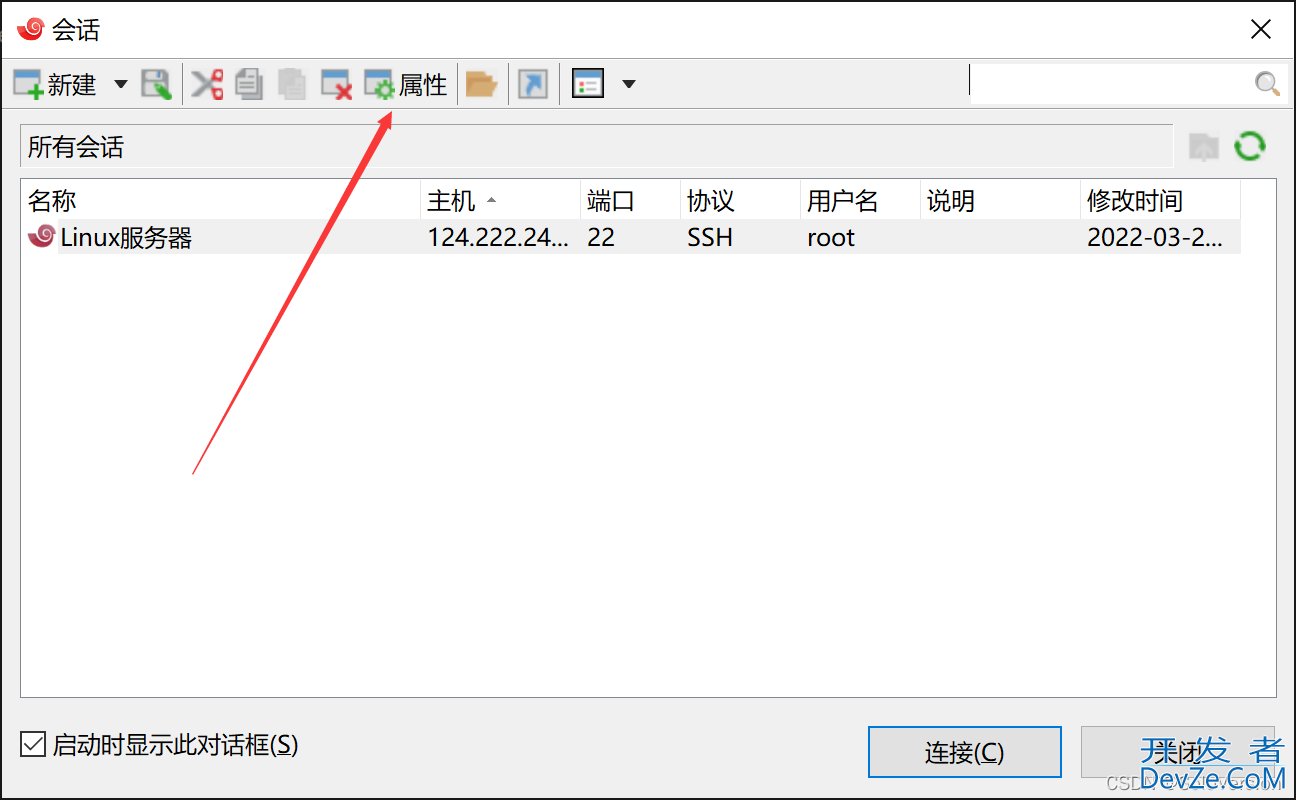Sort by 说明 column header
Image resolution: width=1296 pixels, height=800 pixels.
pyautogui.click(x=1000, y=201)
